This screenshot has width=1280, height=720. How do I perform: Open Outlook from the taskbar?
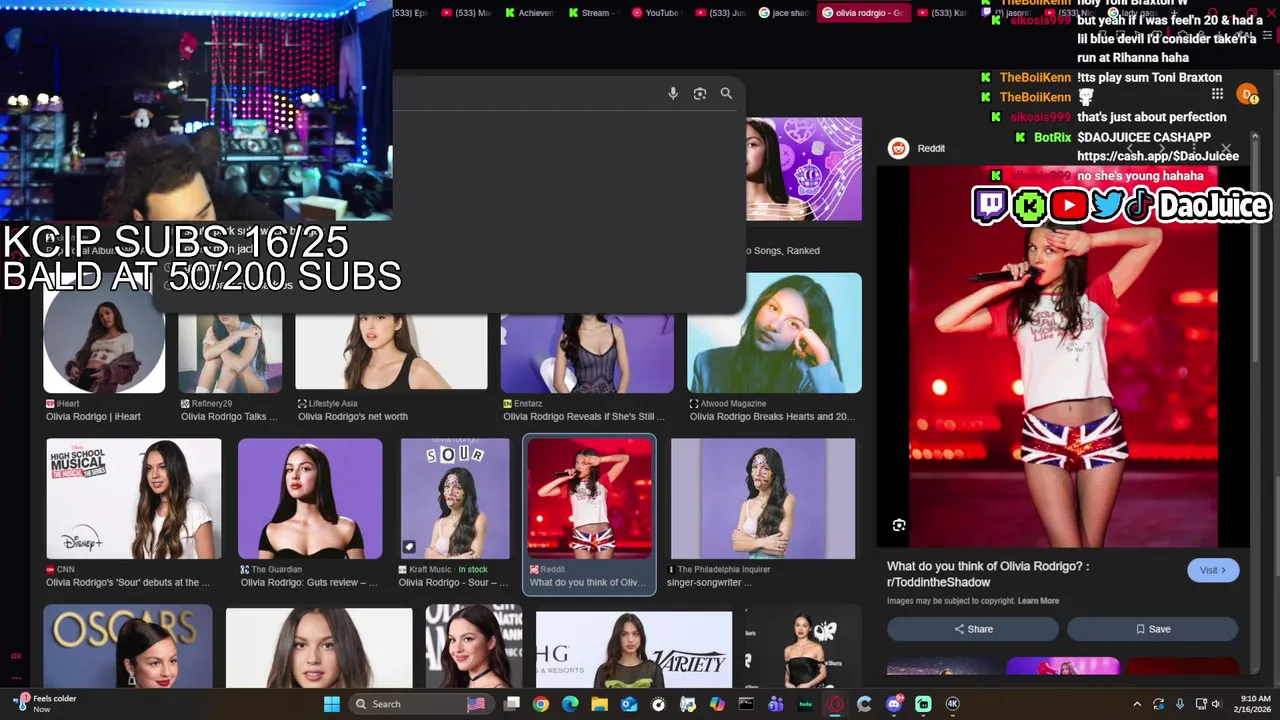[x=629, y=704]
